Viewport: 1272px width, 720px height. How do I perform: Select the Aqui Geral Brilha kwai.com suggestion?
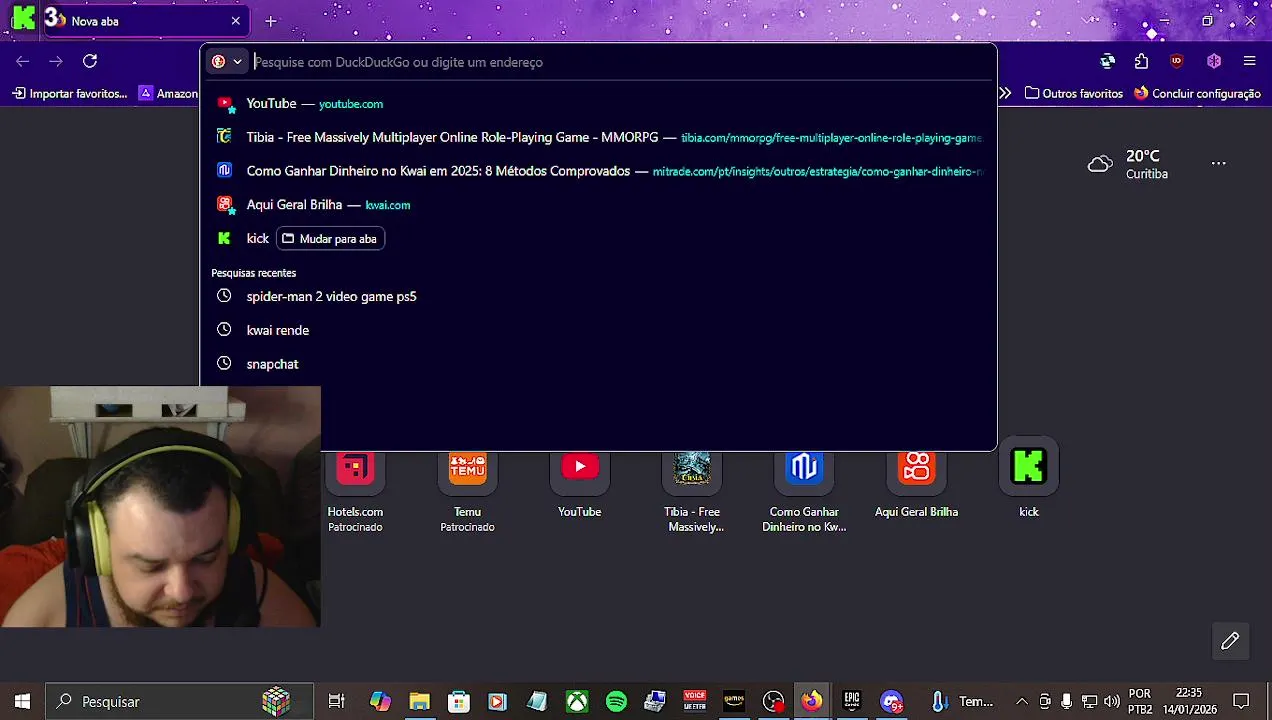(598, 205)
